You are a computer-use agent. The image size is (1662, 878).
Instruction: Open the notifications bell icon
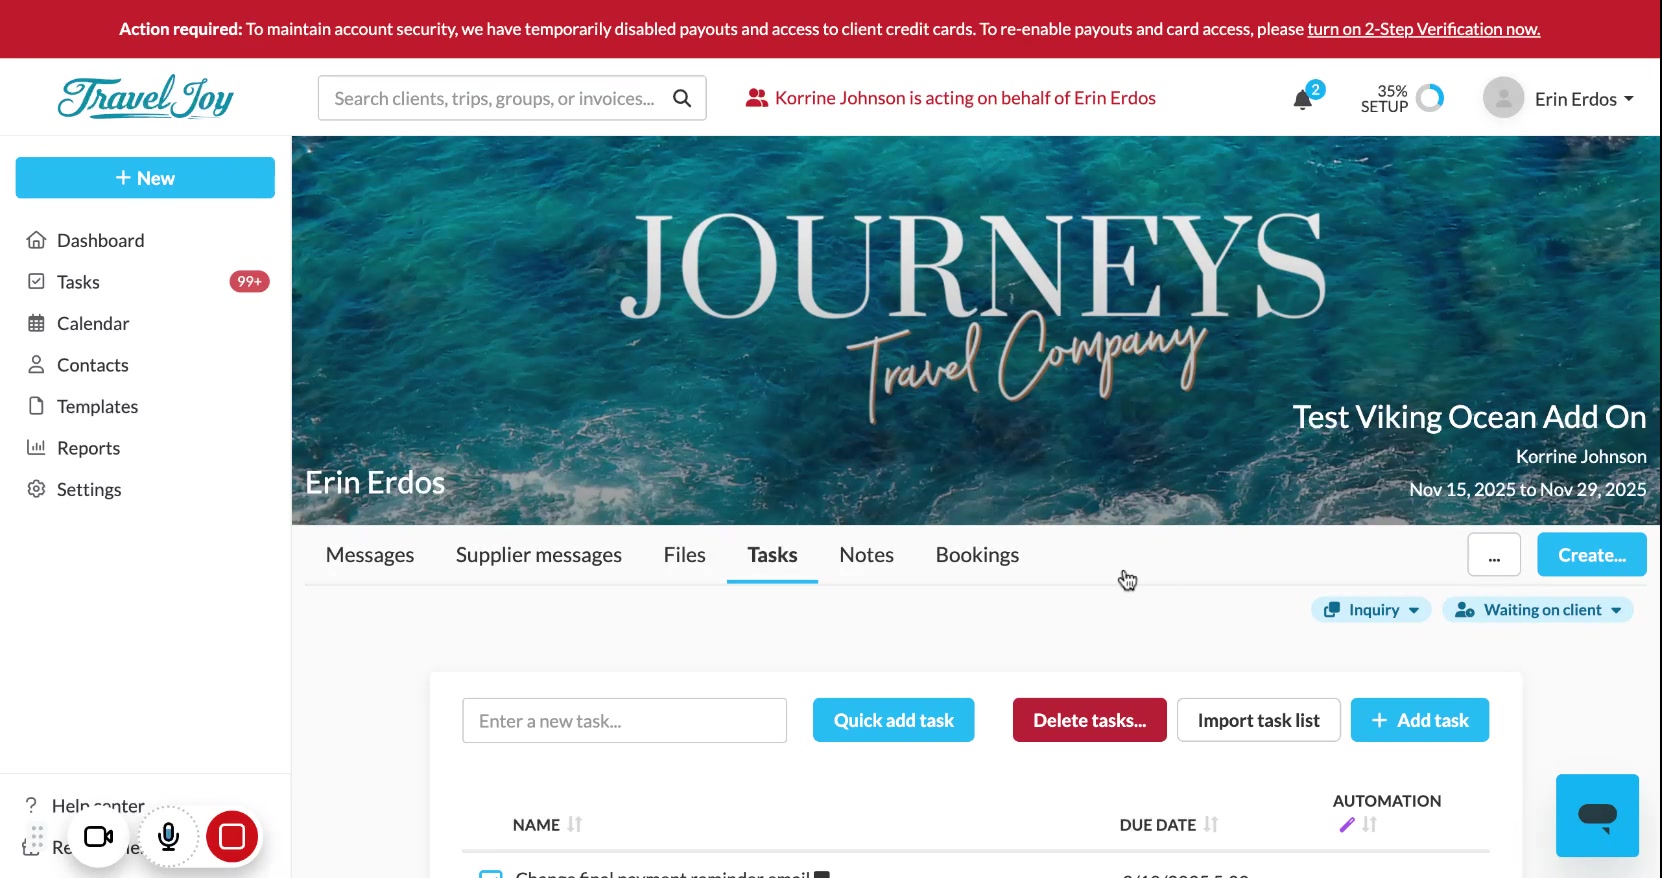1302,99
